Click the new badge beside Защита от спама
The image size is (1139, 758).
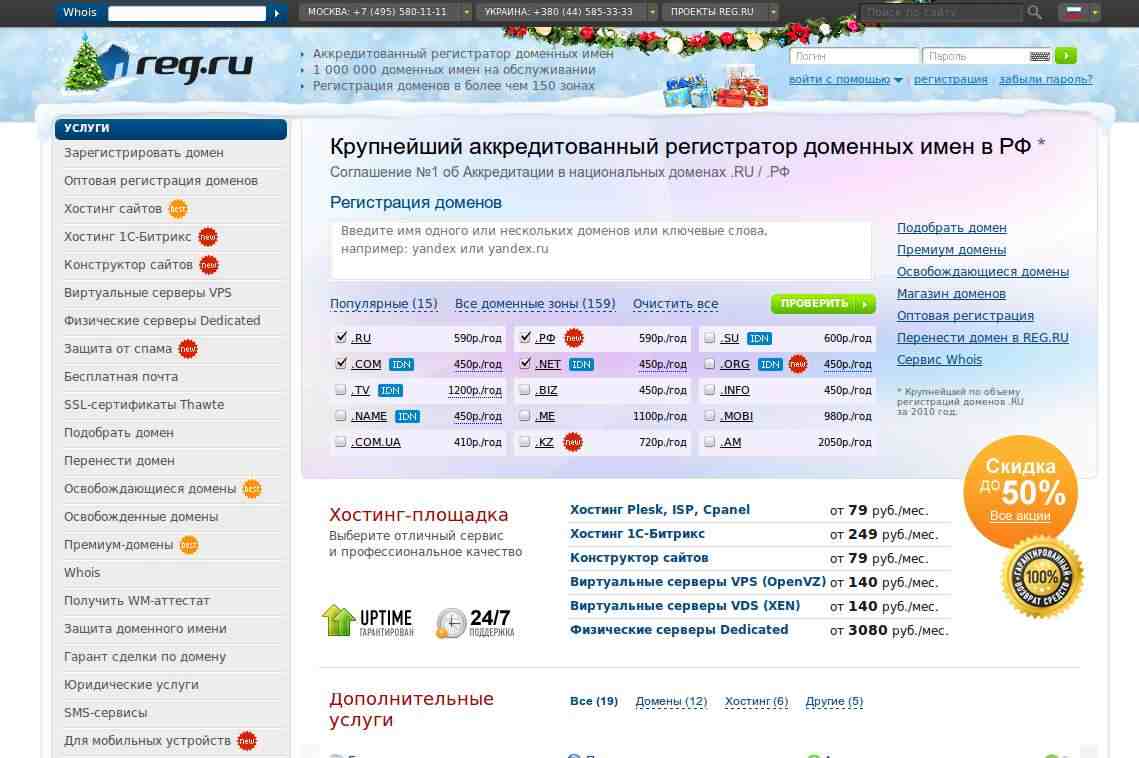[x=188, y=349]
